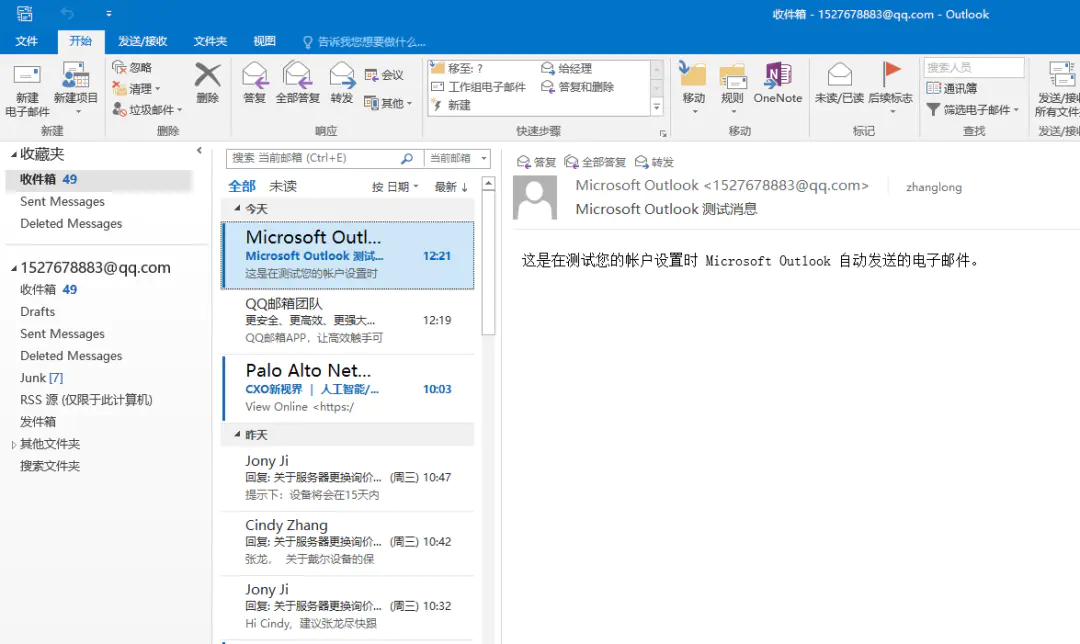Click the sender avatar picture in reading pane
The width and height of the screenshot is (1080, 644).
pyautogui.click(x=535, y=198)
